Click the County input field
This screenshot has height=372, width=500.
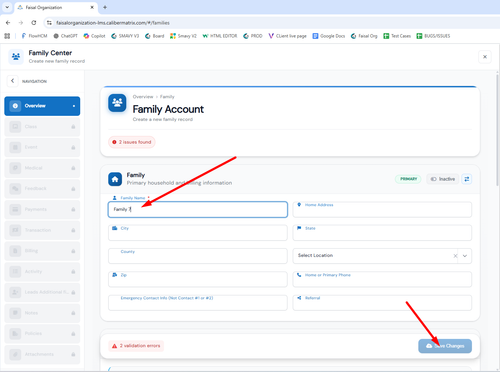point(198,256)
